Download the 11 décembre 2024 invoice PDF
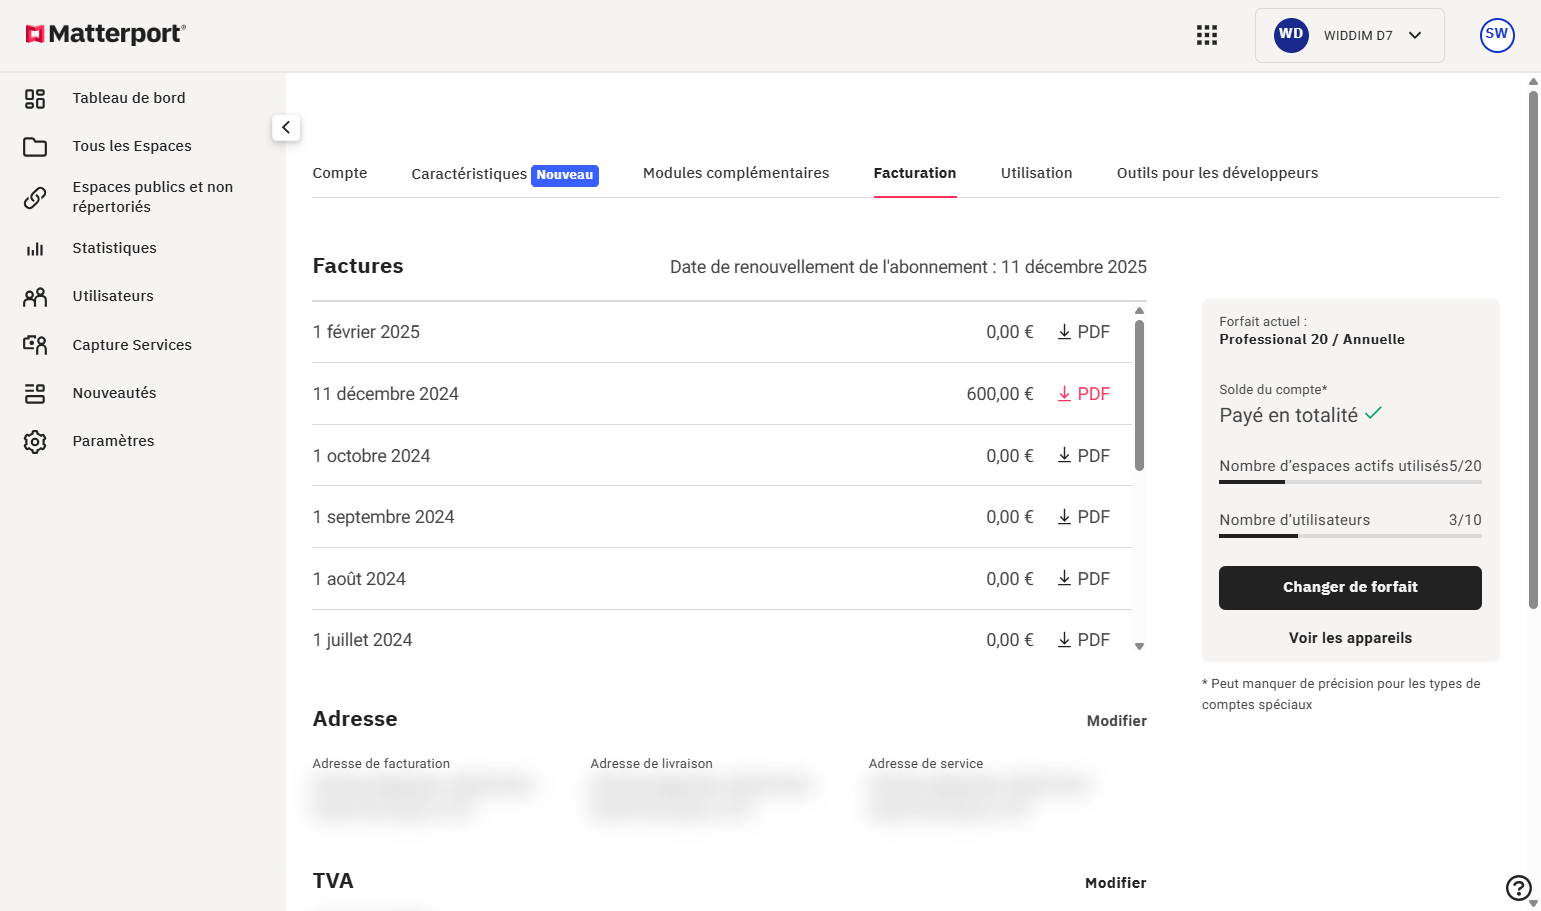The height and width of the screenshot is (911, 1541). pos(1084,394)
